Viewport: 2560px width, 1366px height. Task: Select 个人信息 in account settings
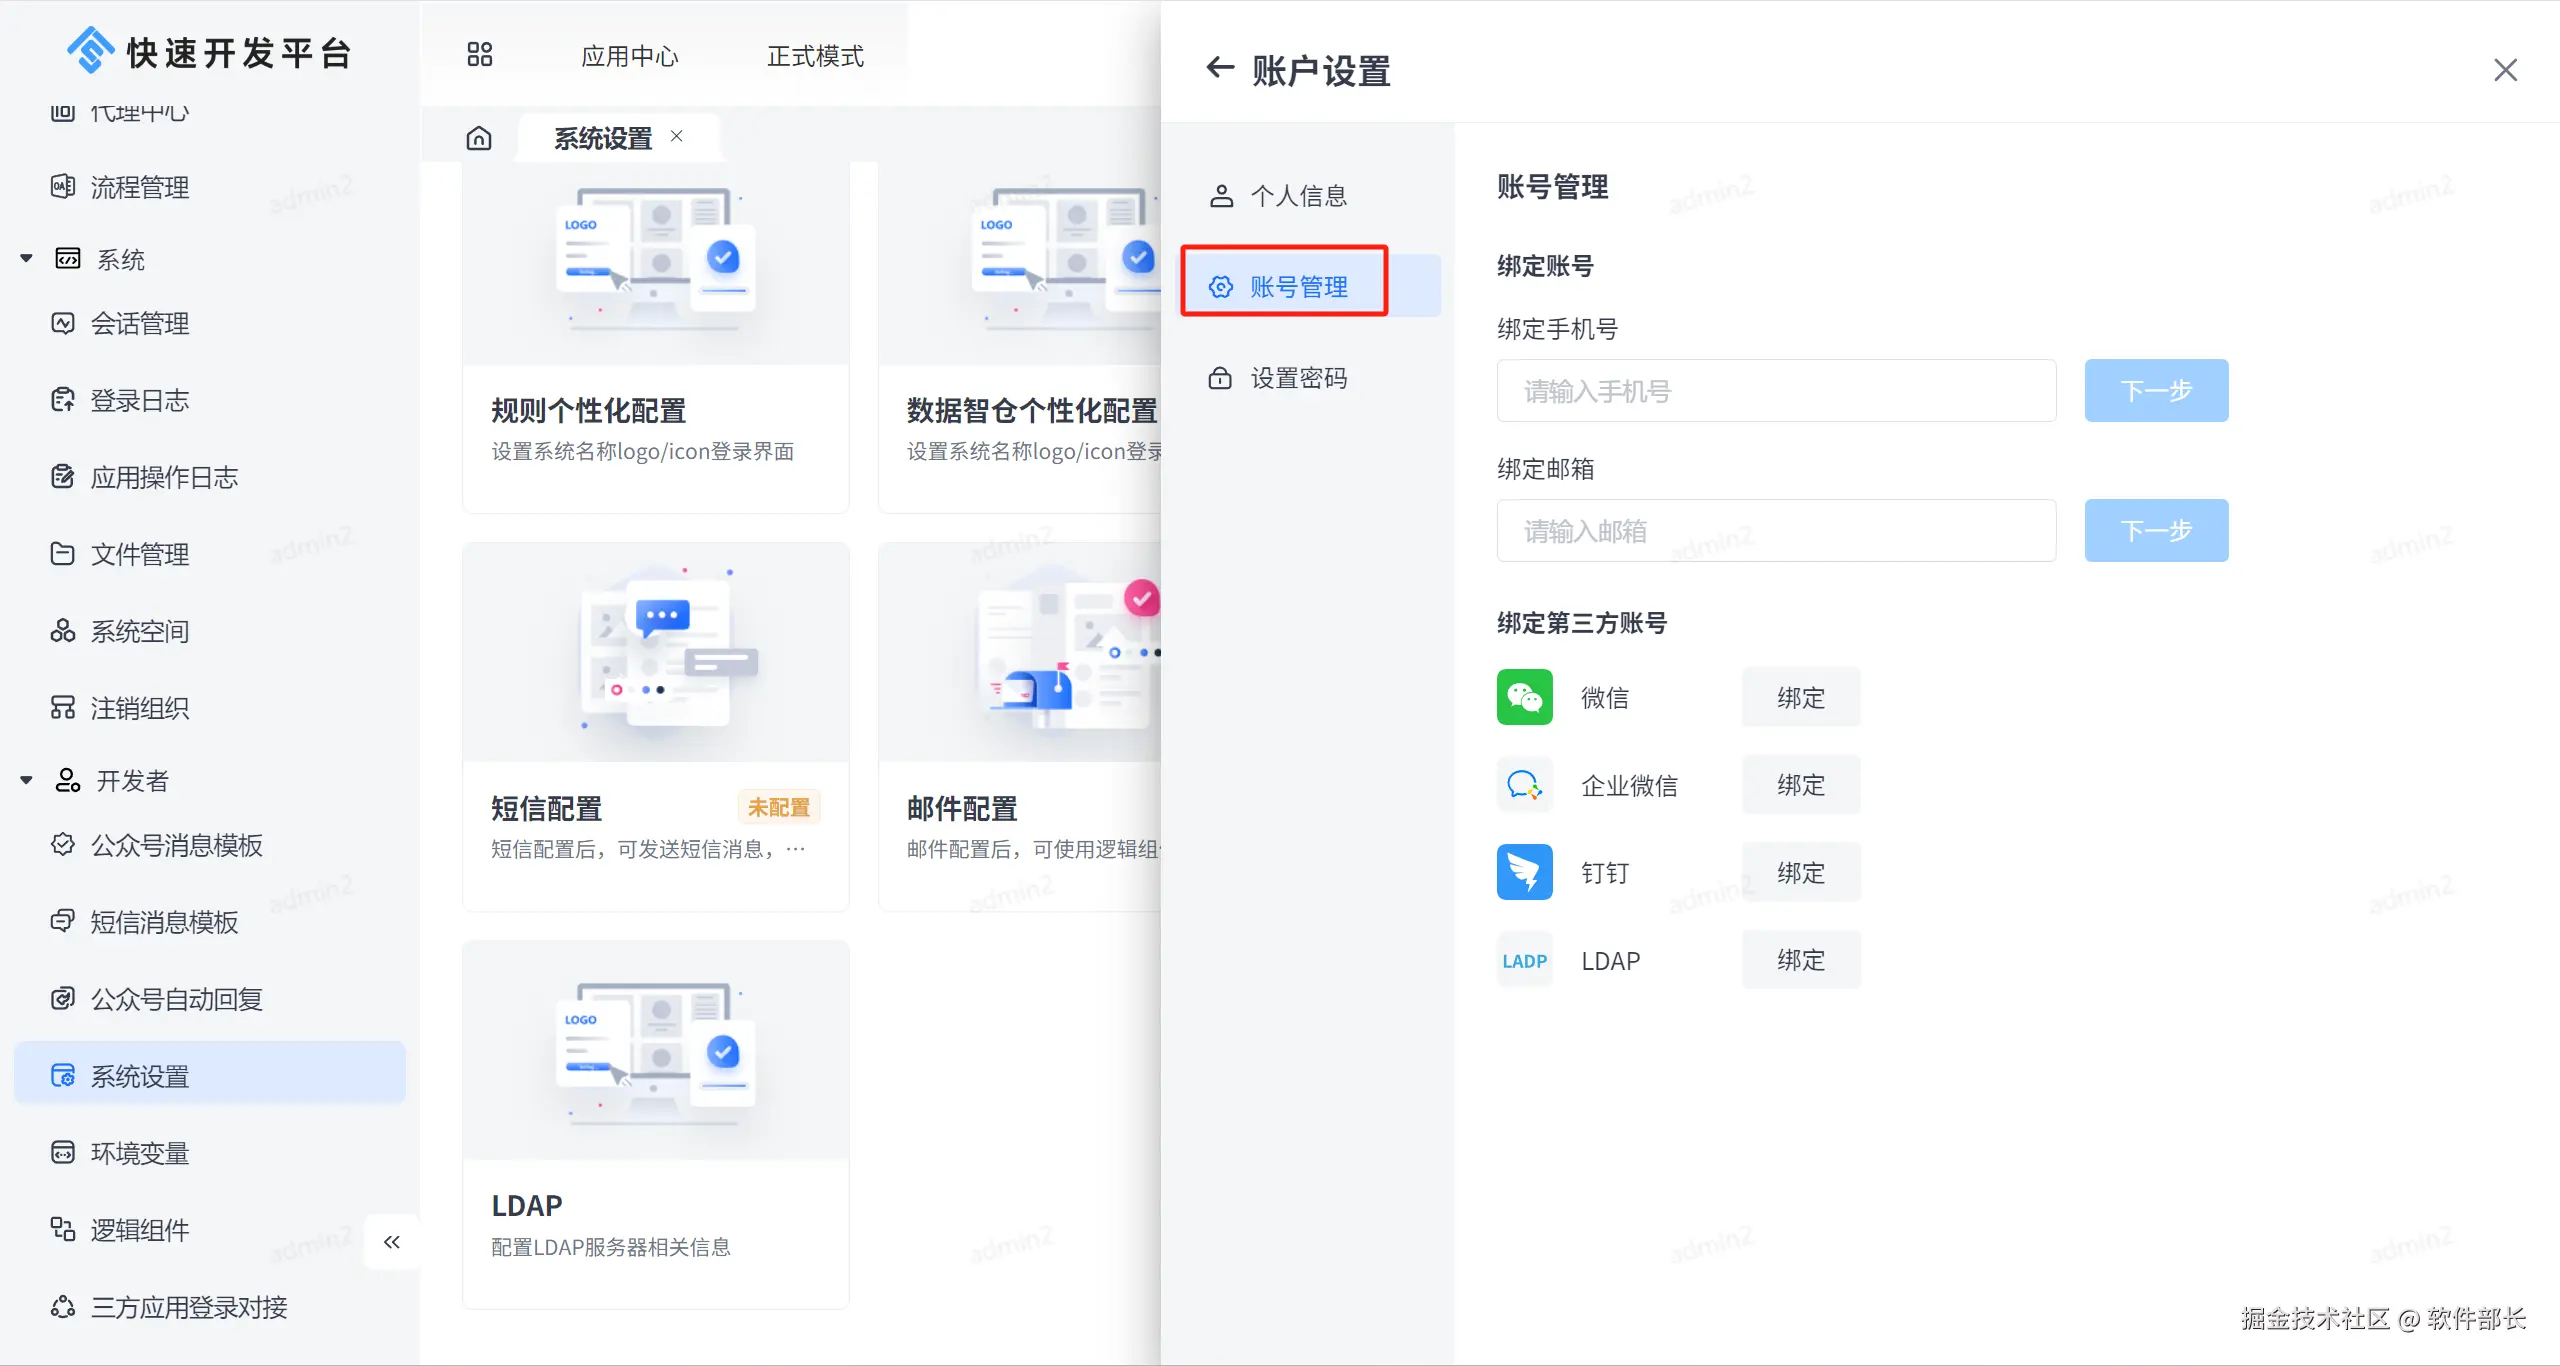[x=1298, y=196]
